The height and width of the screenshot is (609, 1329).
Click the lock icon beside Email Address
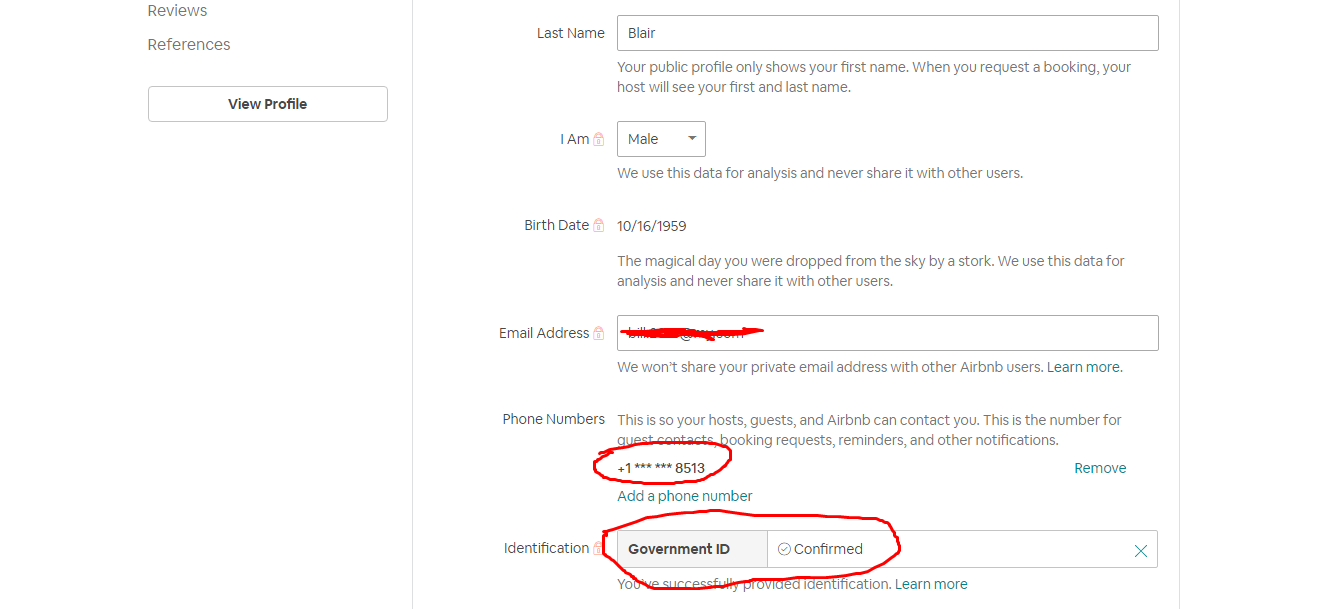(x=599, y=334)
